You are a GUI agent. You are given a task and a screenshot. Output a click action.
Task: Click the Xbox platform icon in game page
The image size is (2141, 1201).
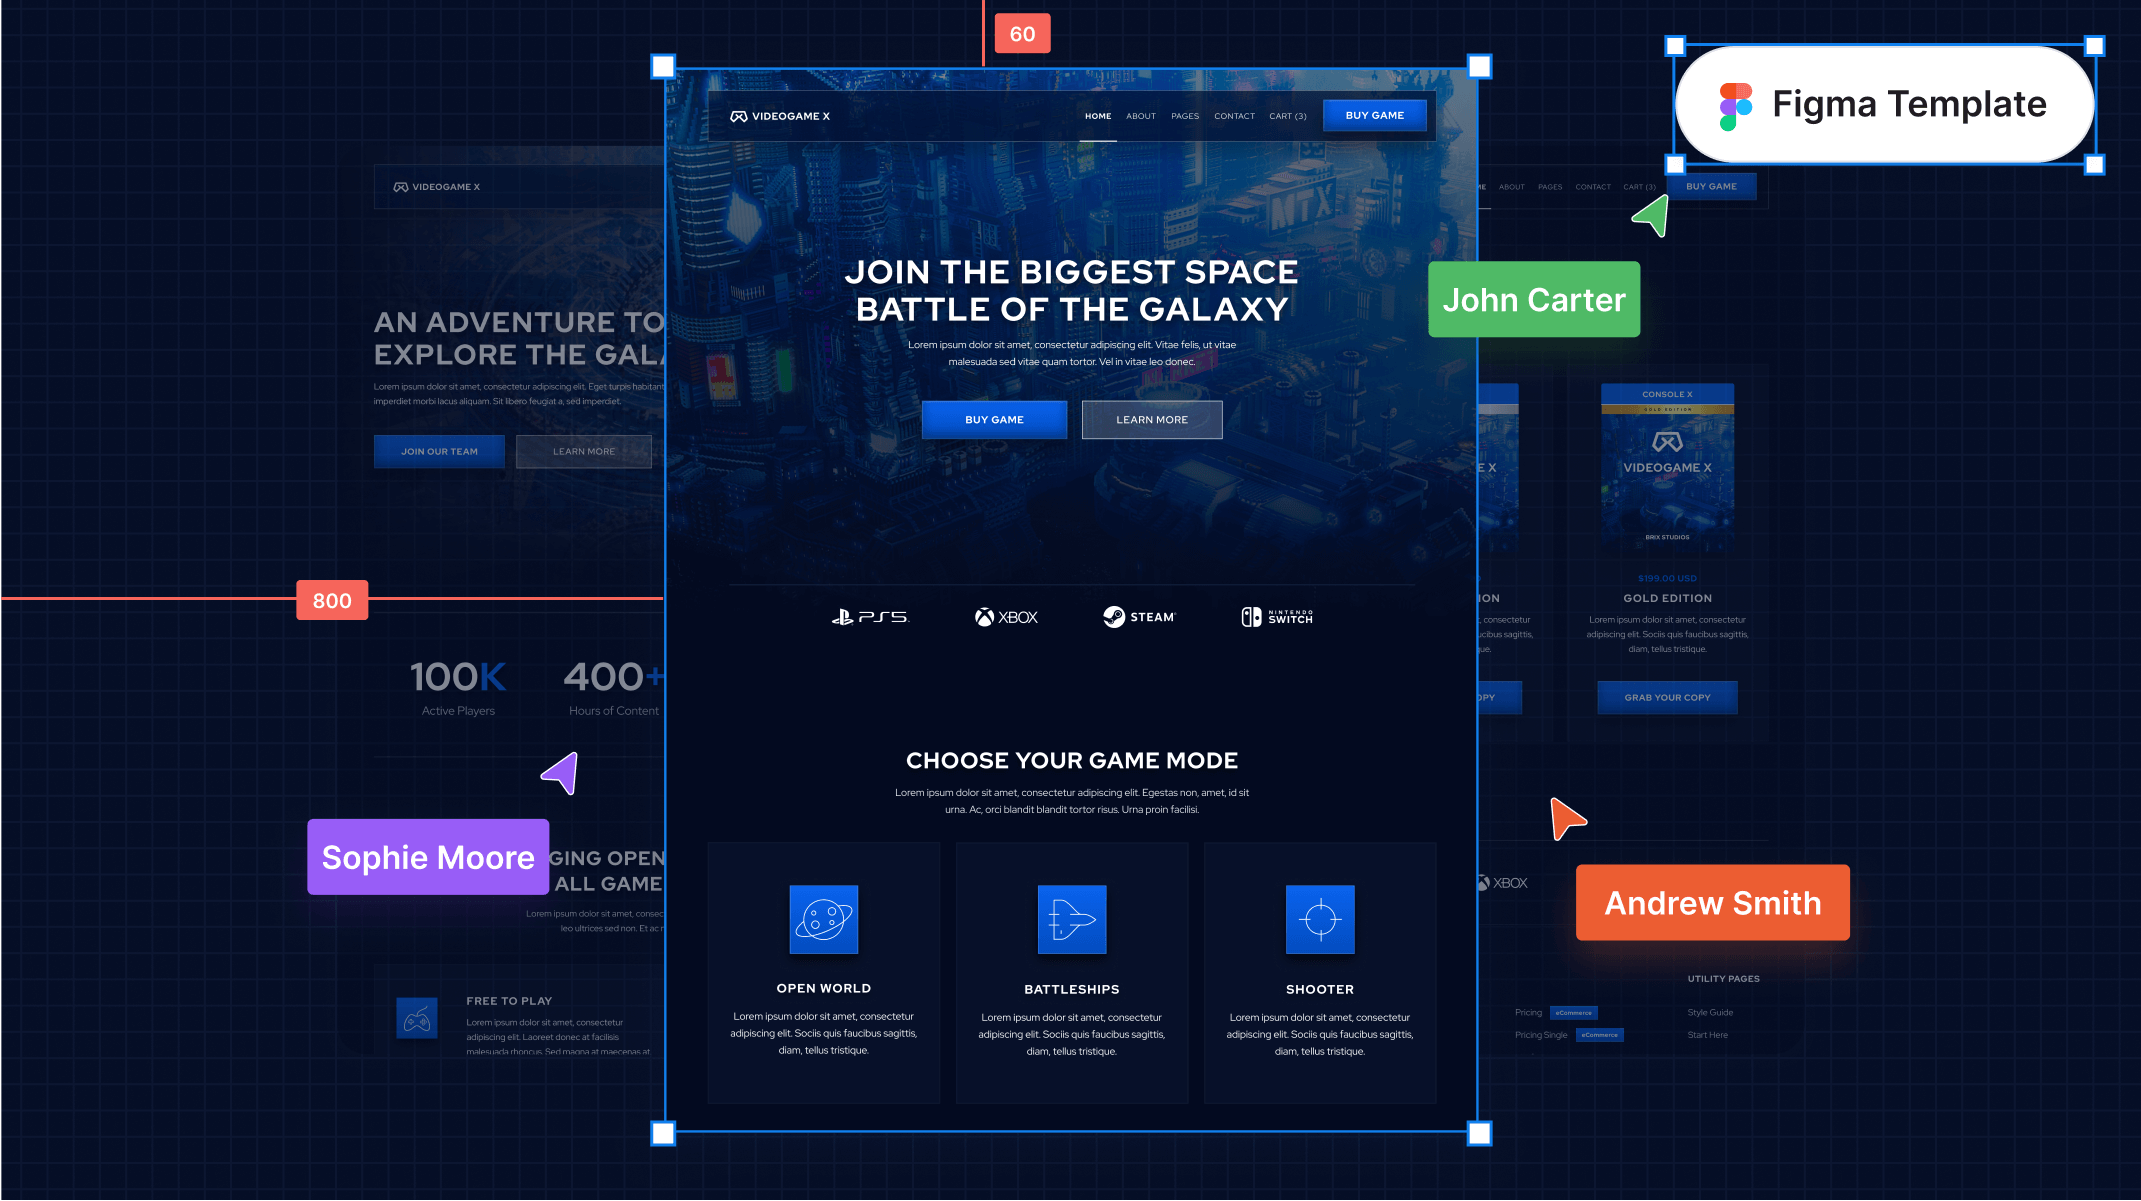click(1007, 616)
